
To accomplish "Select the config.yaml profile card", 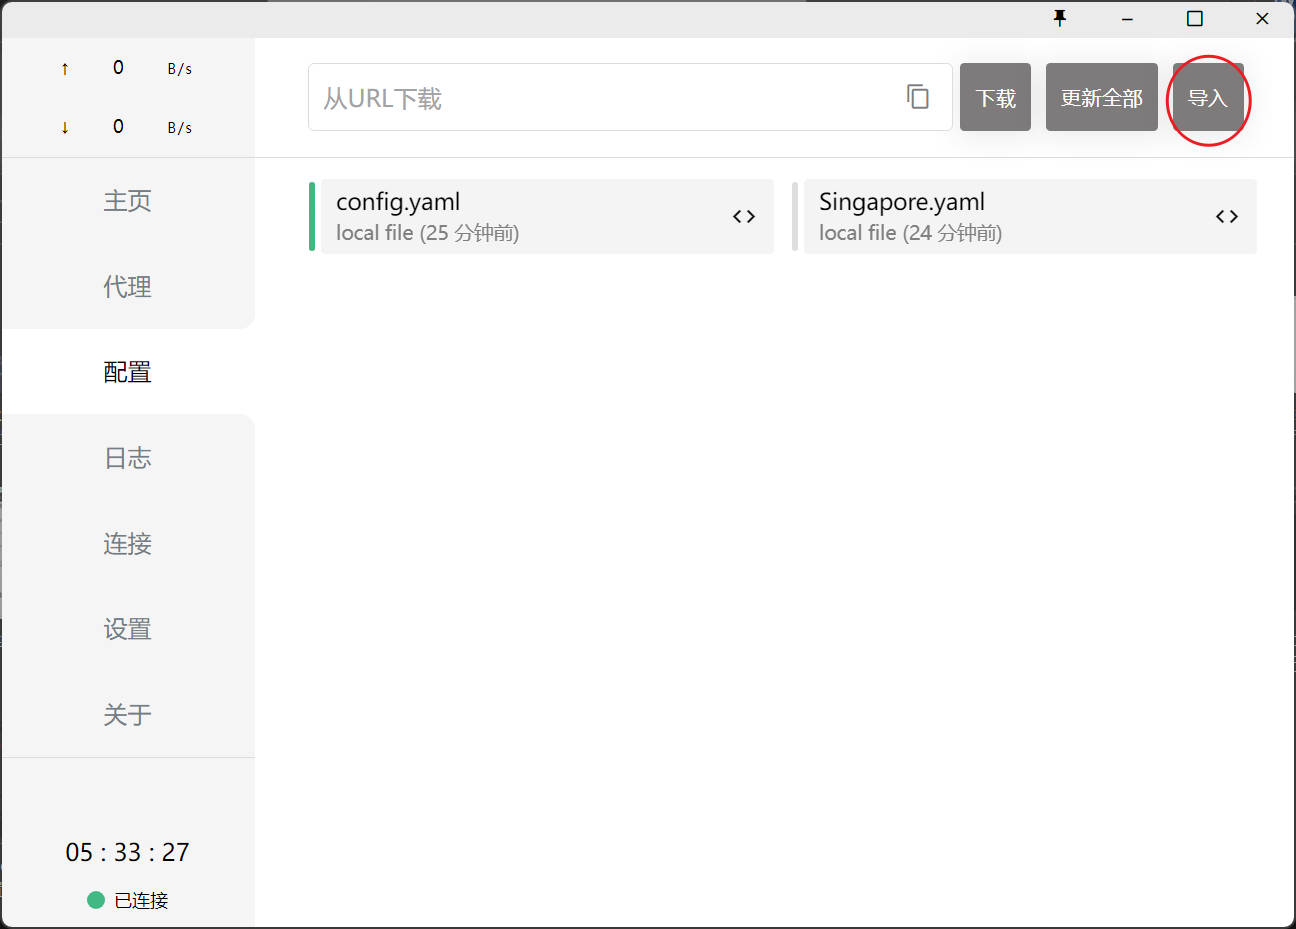I will click(x=520, y=216).
